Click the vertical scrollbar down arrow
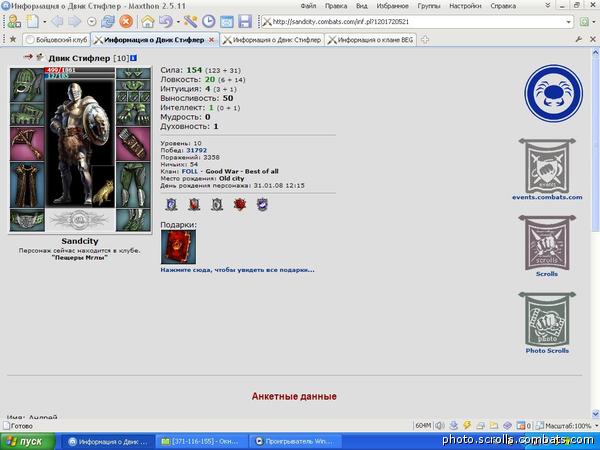 point(595,414)
